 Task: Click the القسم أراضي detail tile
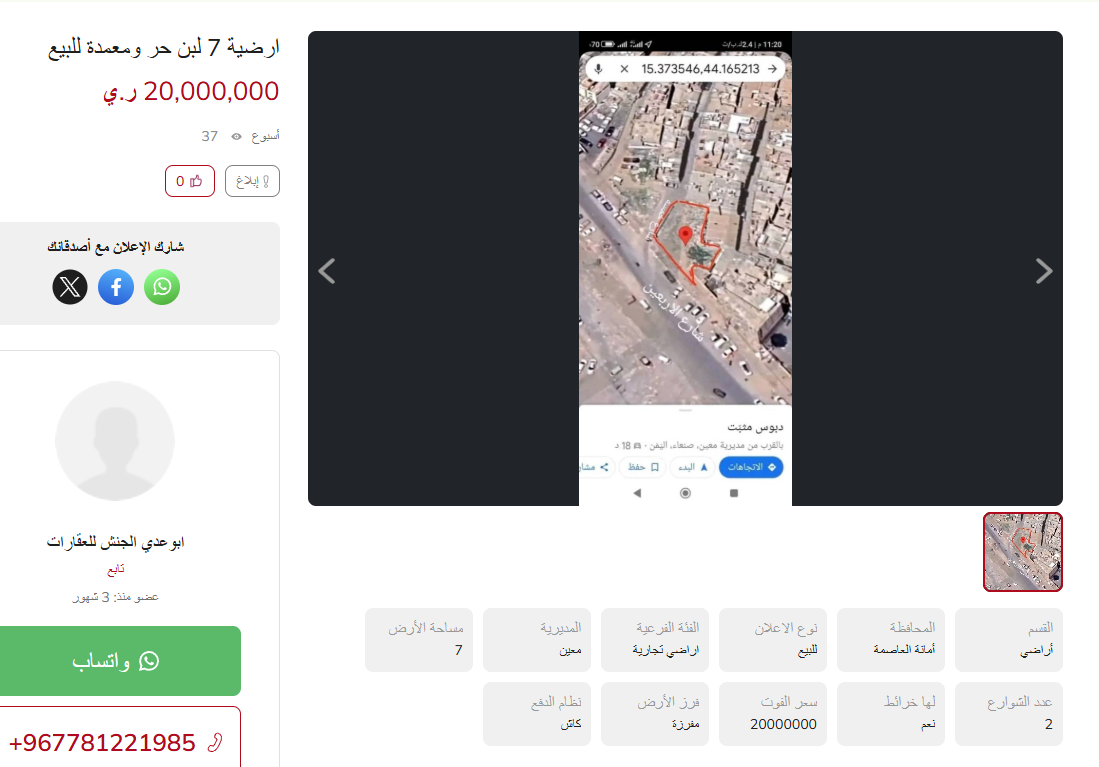[x=1009, y=640]
